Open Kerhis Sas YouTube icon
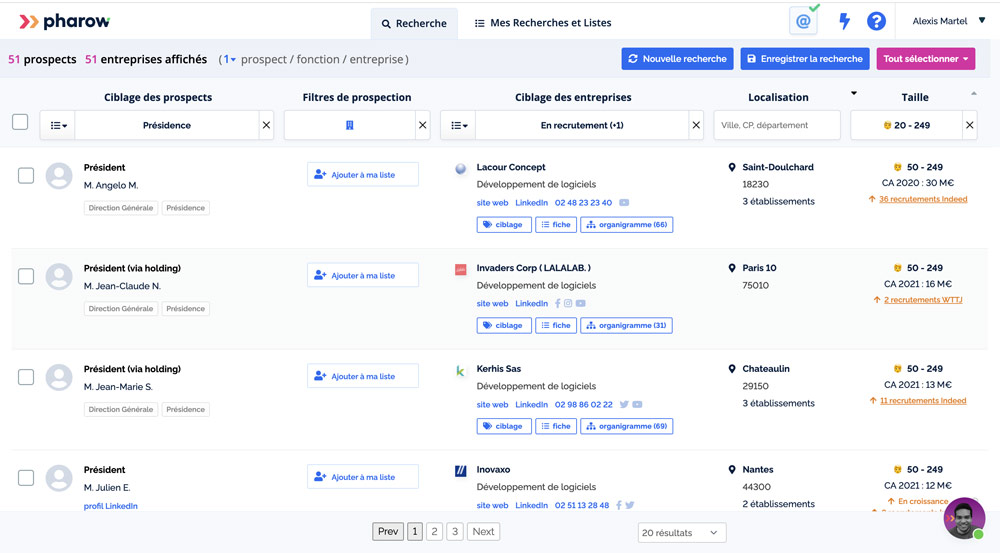The height and width of the screenshot is (553, 1000). tap(637, 404)
